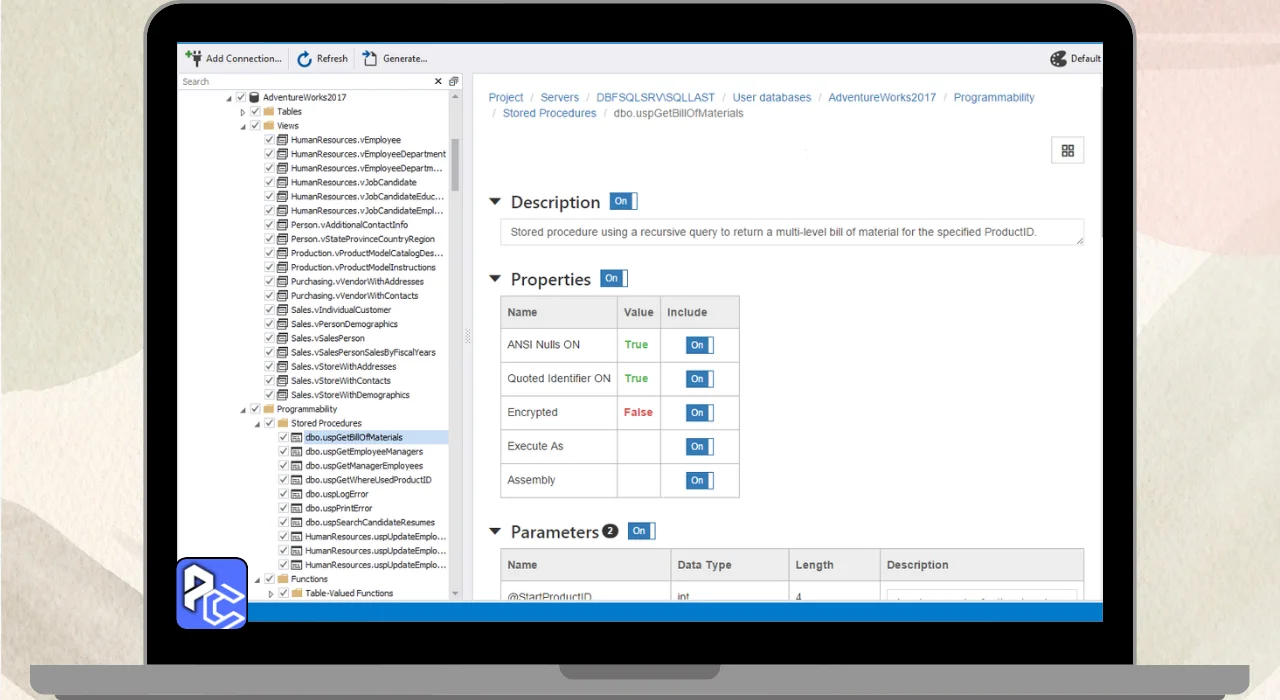The width and height of the screenshot is (1280, 700).
Task: Select Sales.vPersonDemographics in the tree
Action: 344,324
